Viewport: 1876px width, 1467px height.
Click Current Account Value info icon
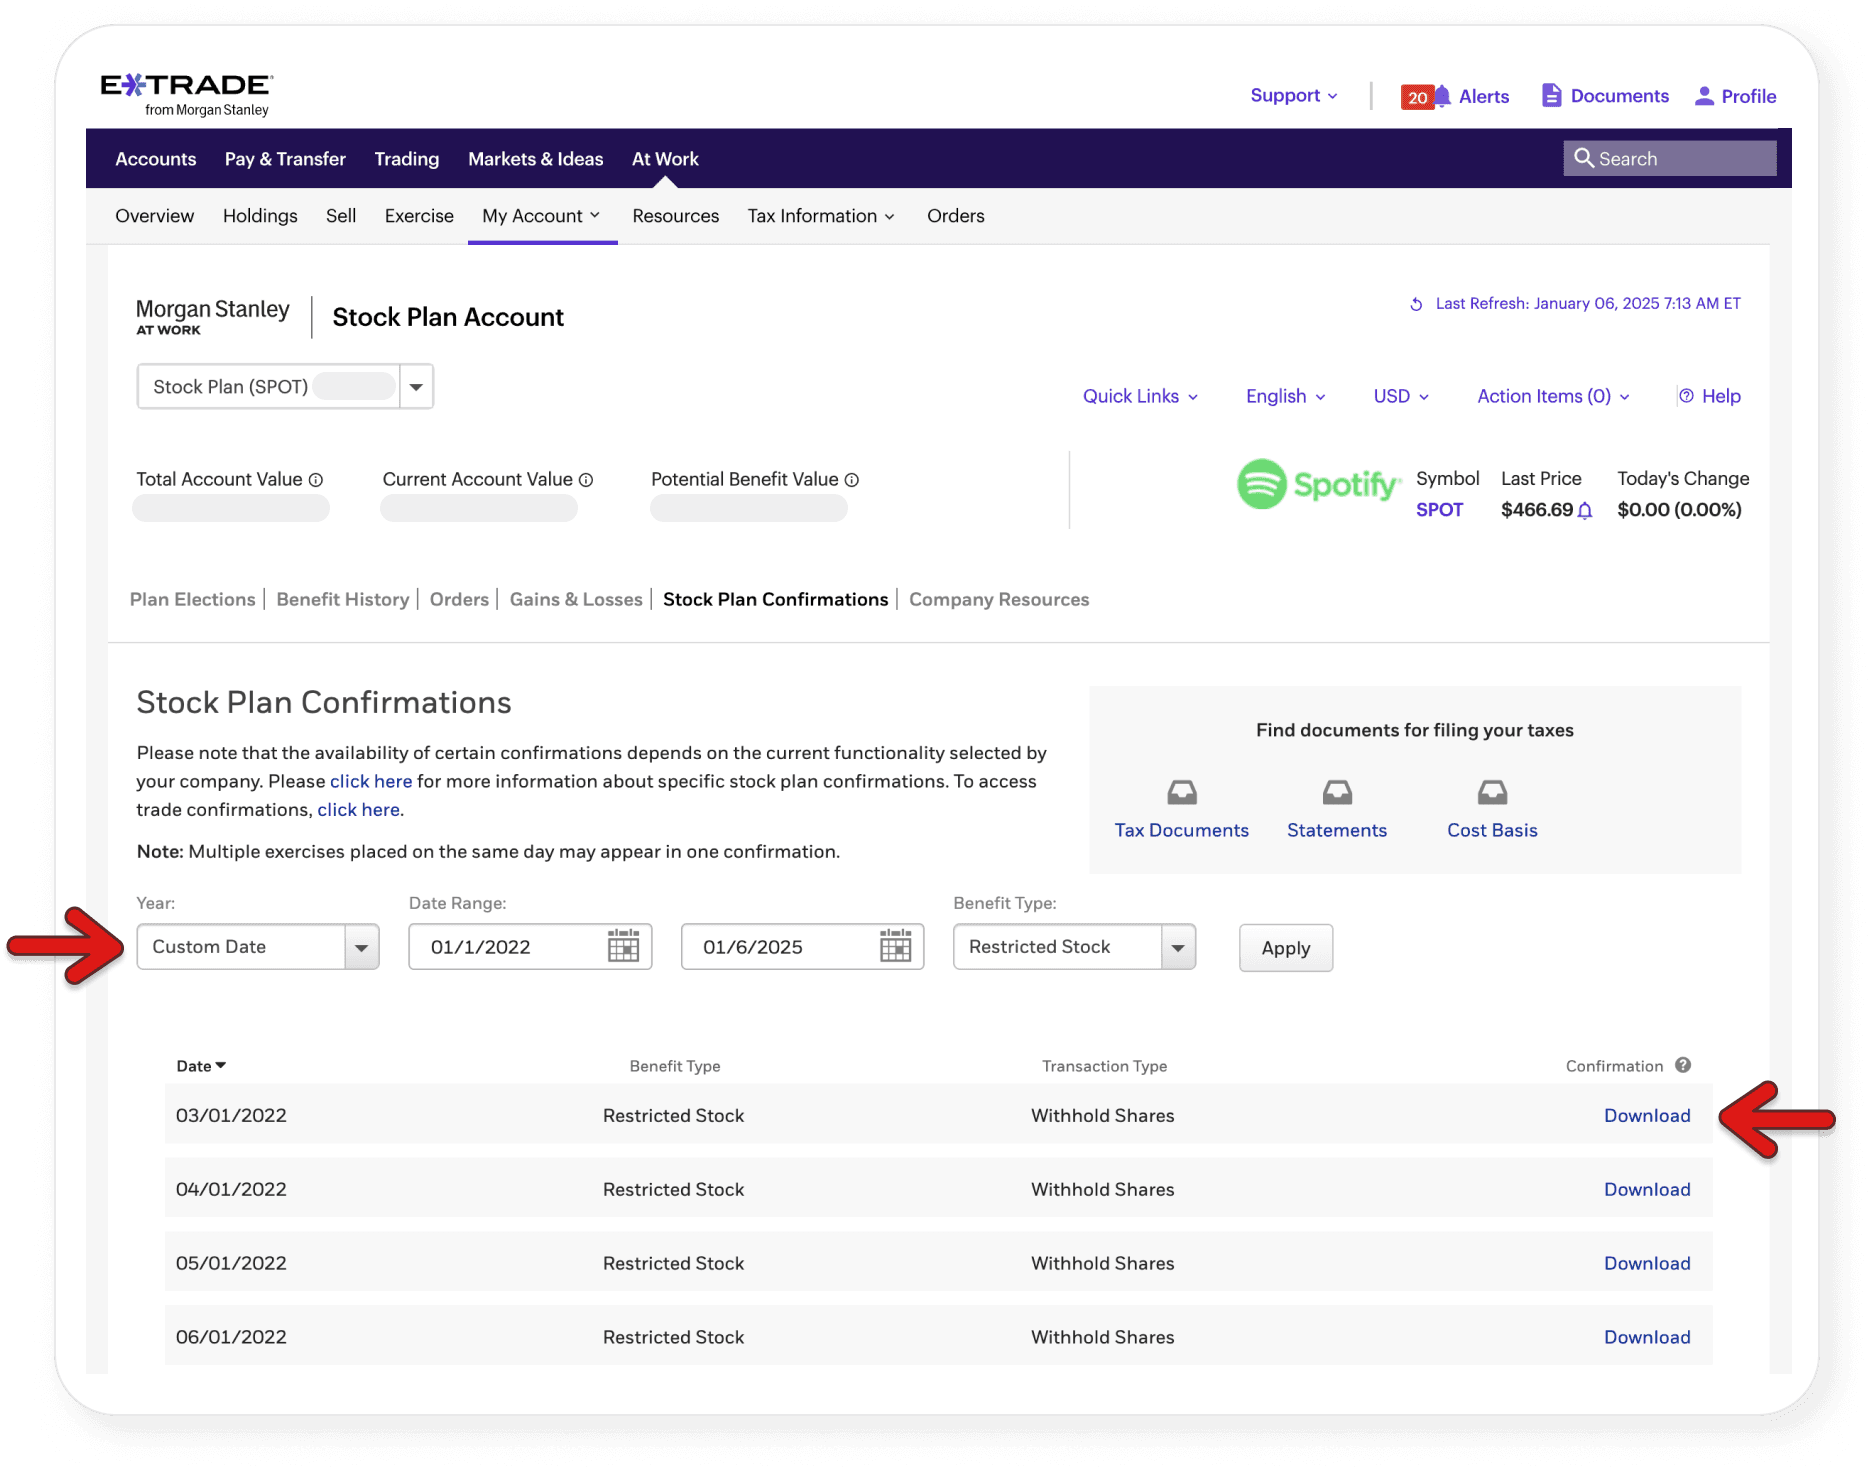coord(586,480)
